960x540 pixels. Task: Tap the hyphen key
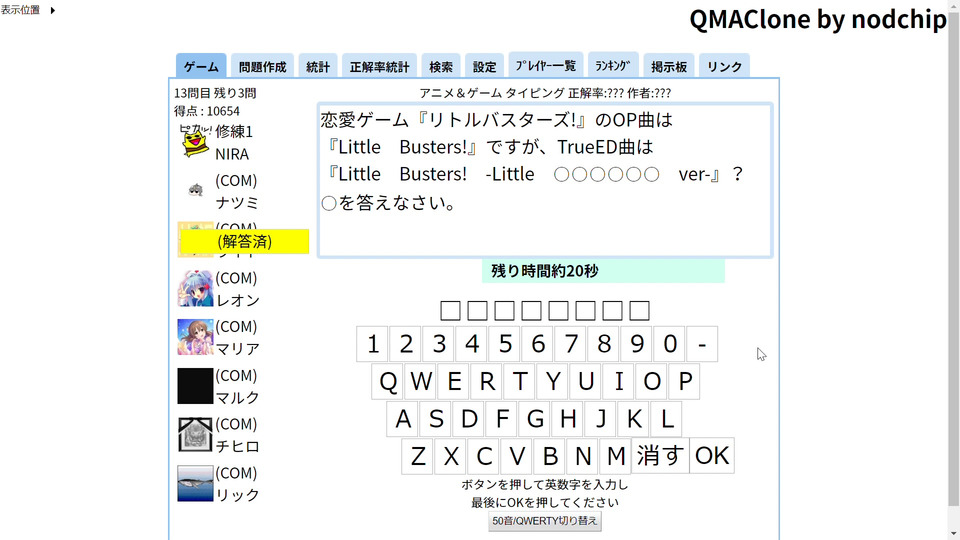coord(702,344)
